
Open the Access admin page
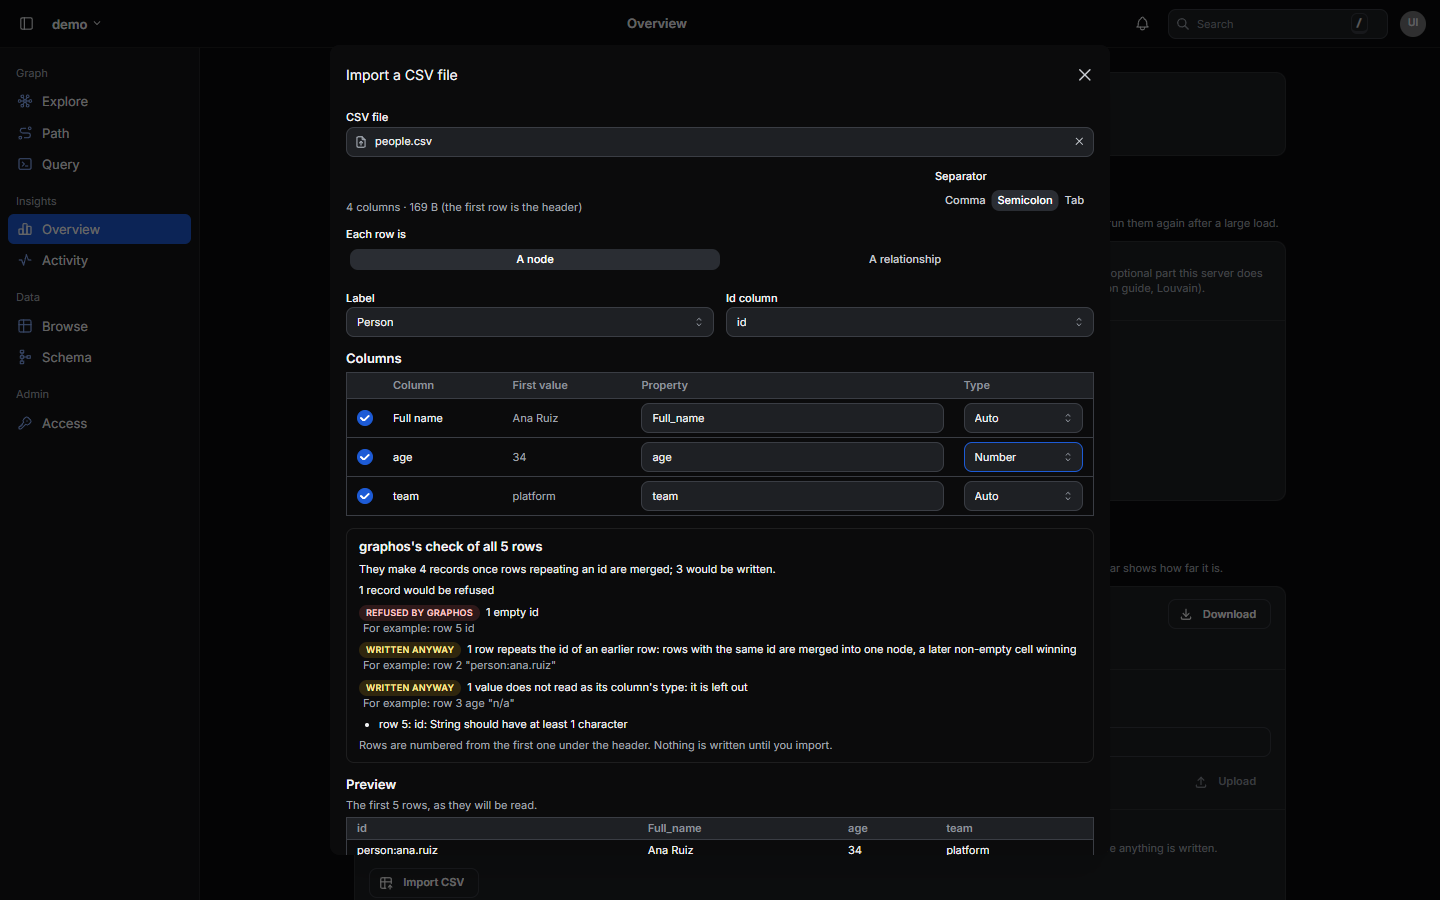(x=99, y=423)
